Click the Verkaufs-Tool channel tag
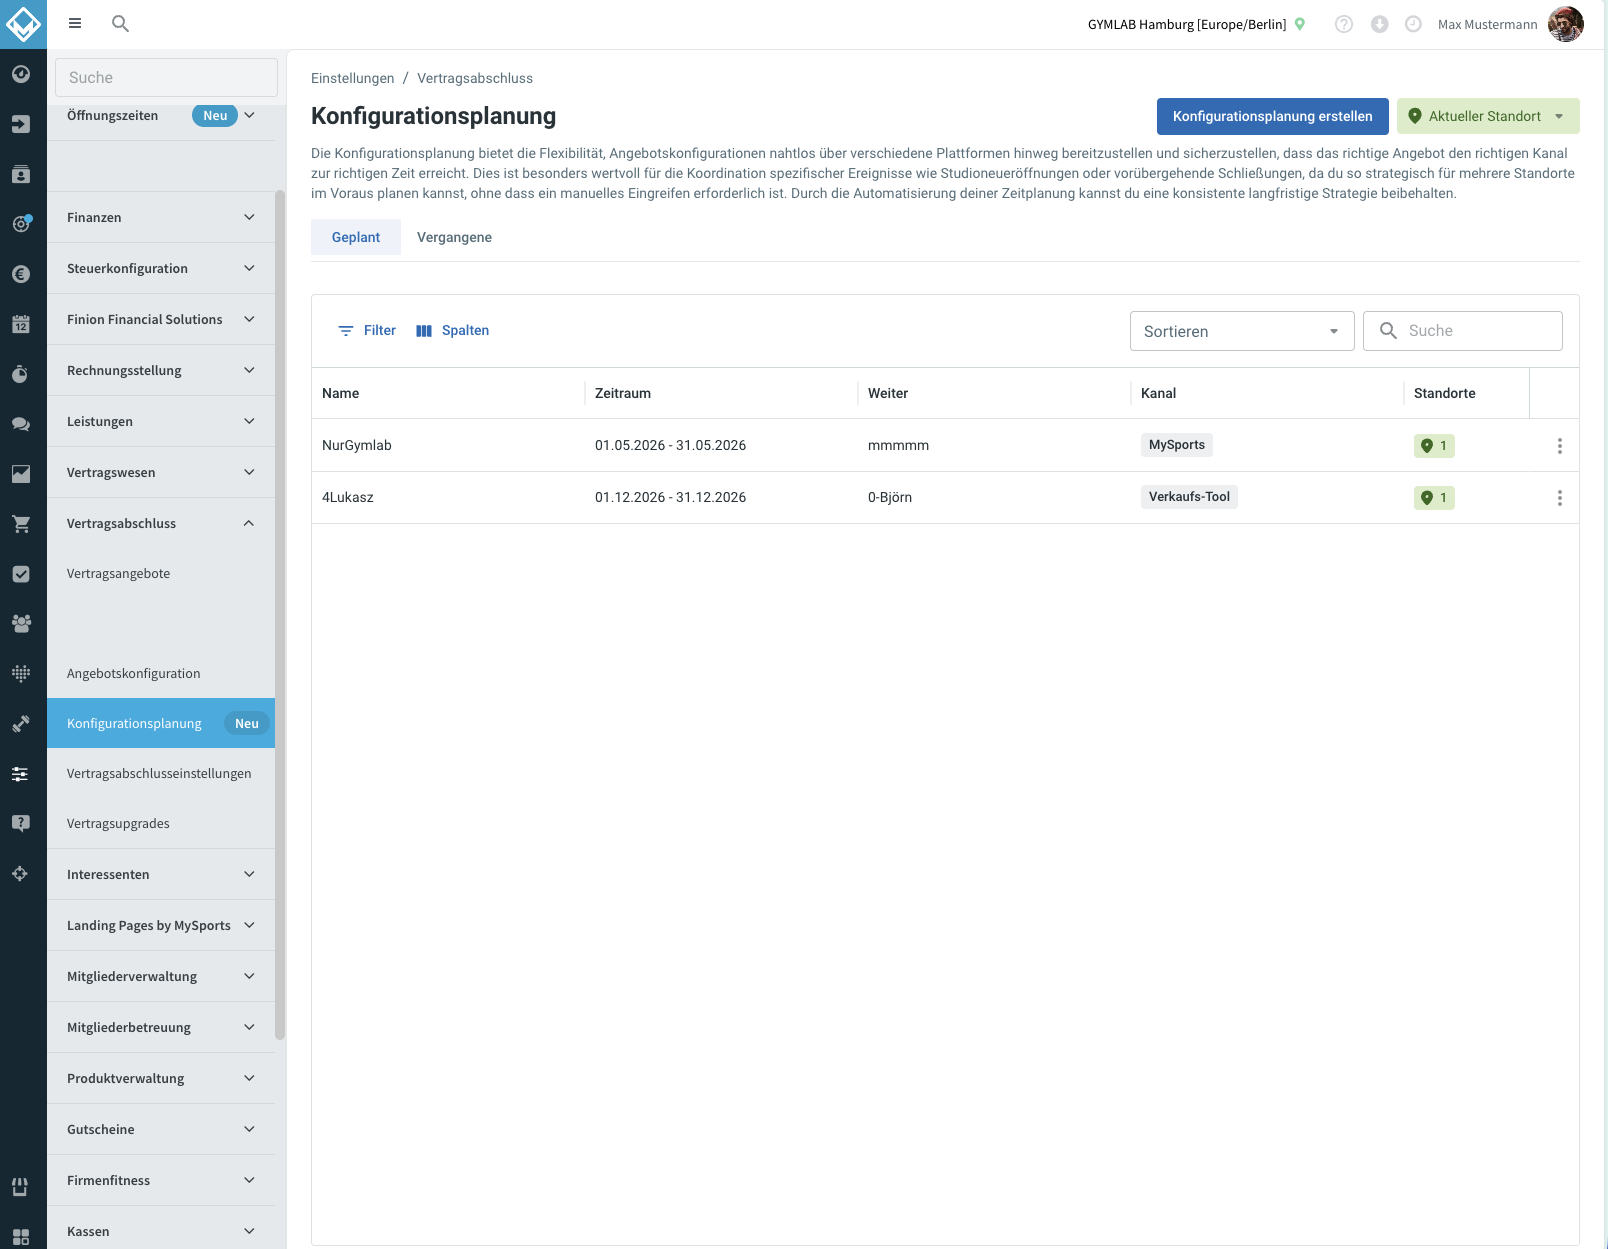Viewport: 1608px width, 1249px height. click(1189, 497)
